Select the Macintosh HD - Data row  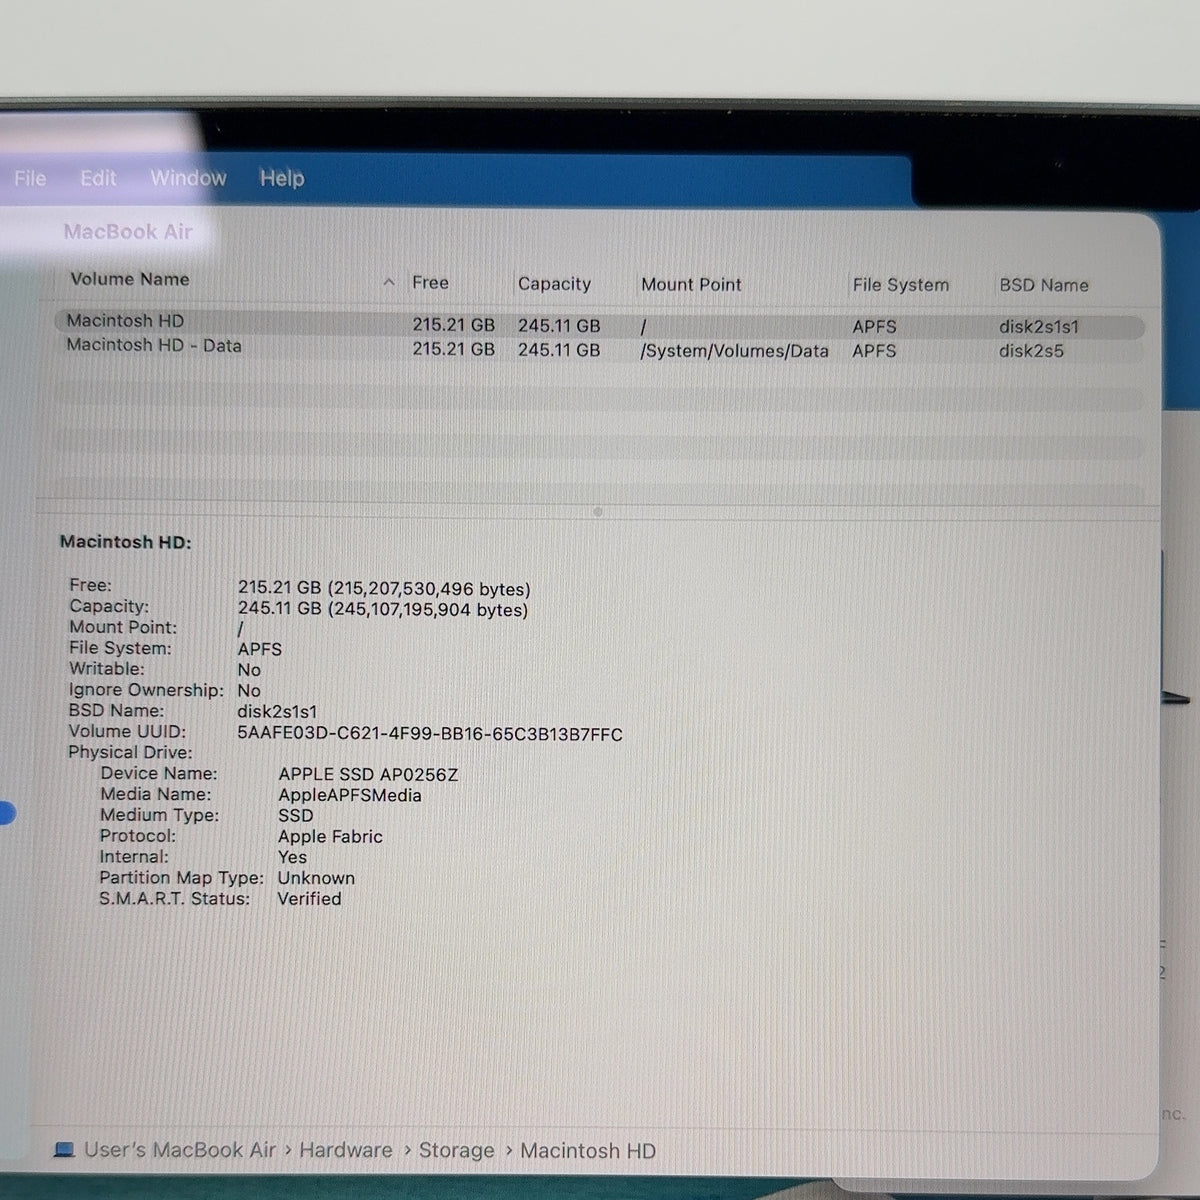click(598, 349)
